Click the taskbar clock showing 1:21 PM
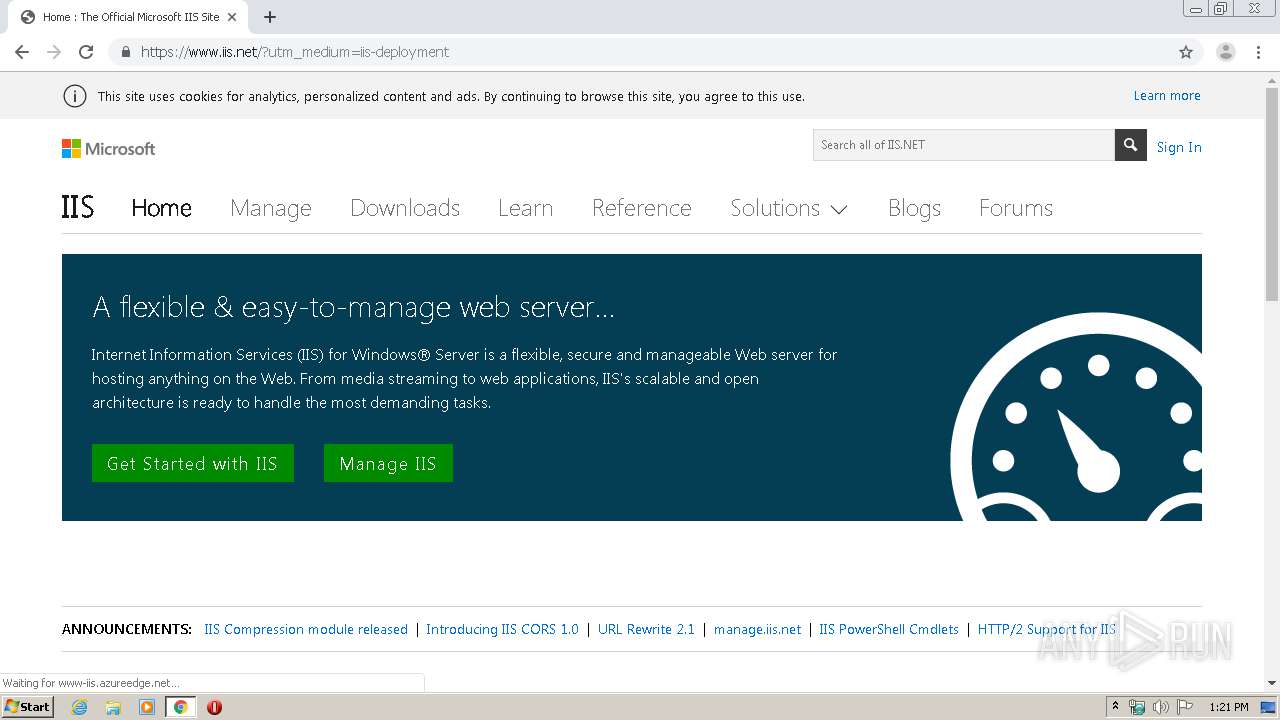The height and width of the screenshot is (720, 1280). pos(1228,707)
